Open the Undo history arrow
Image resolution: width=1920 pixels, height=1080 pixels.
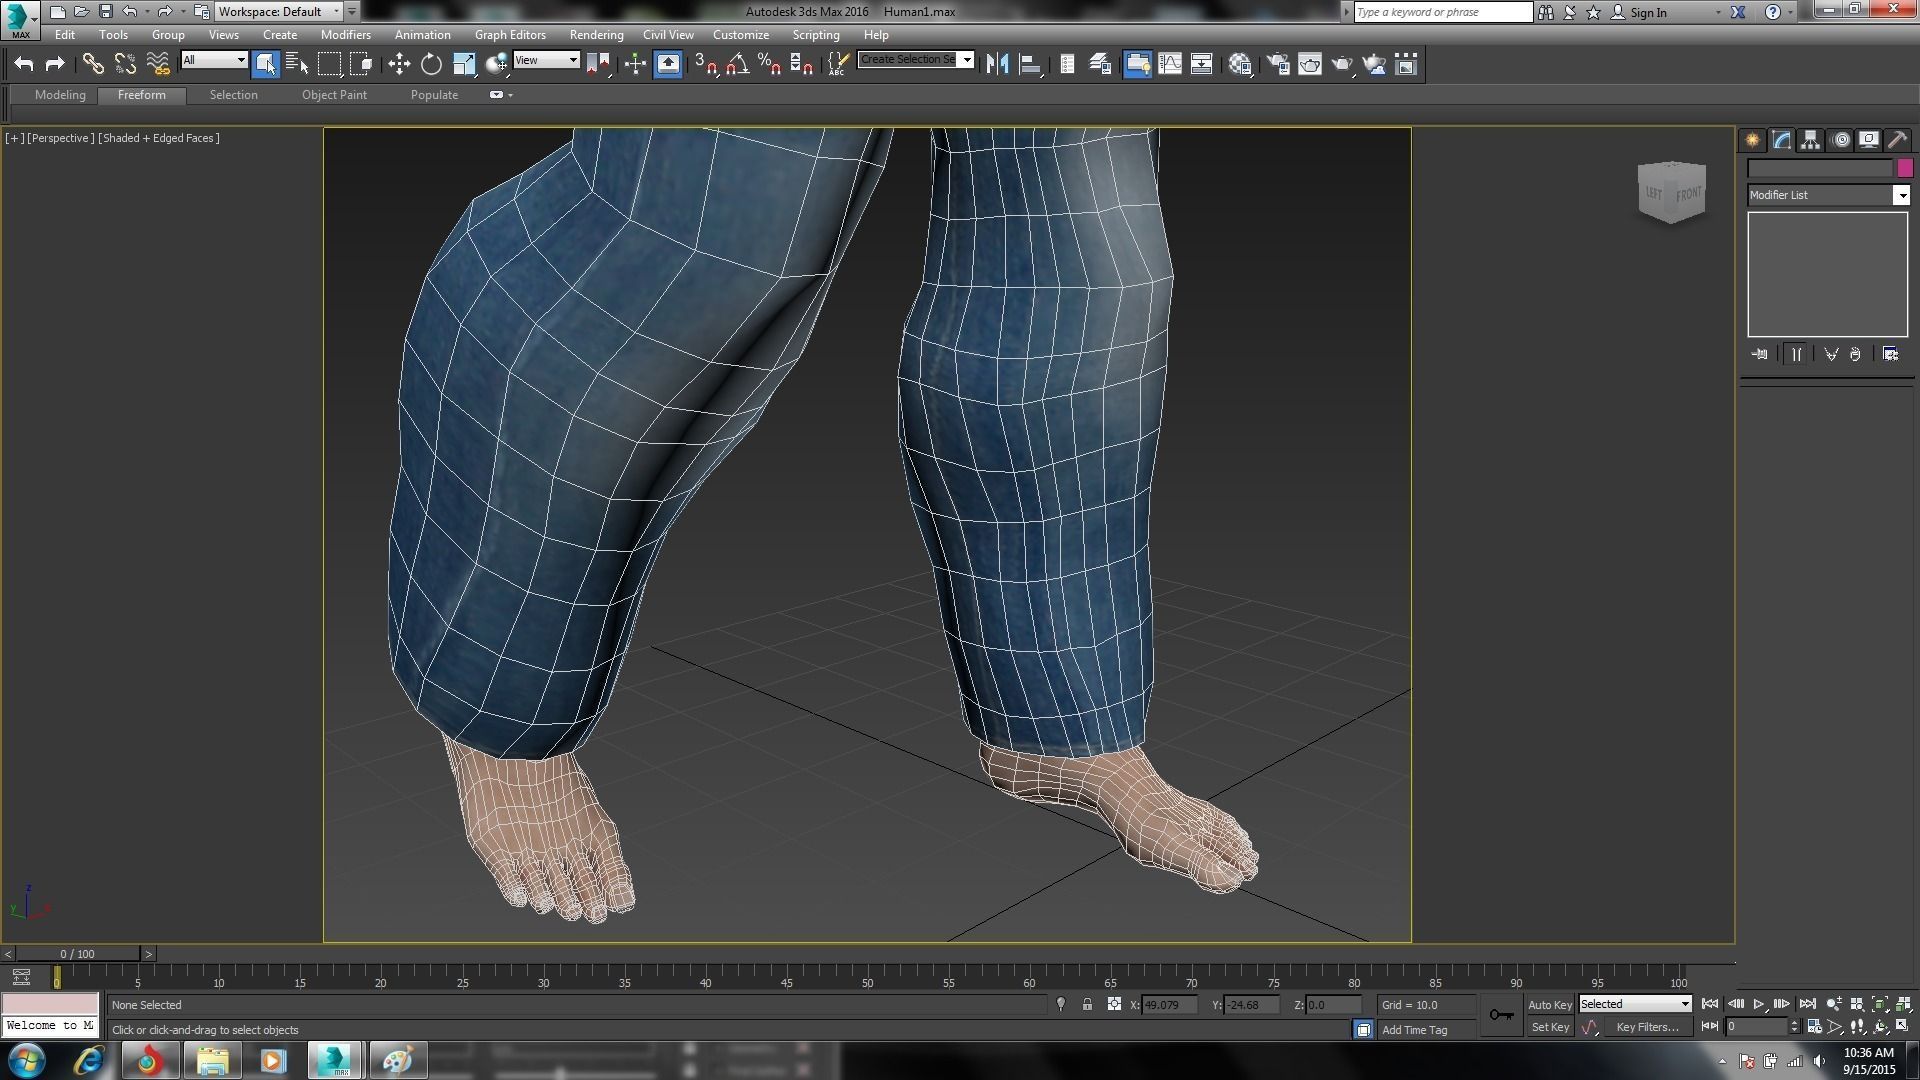147,12
